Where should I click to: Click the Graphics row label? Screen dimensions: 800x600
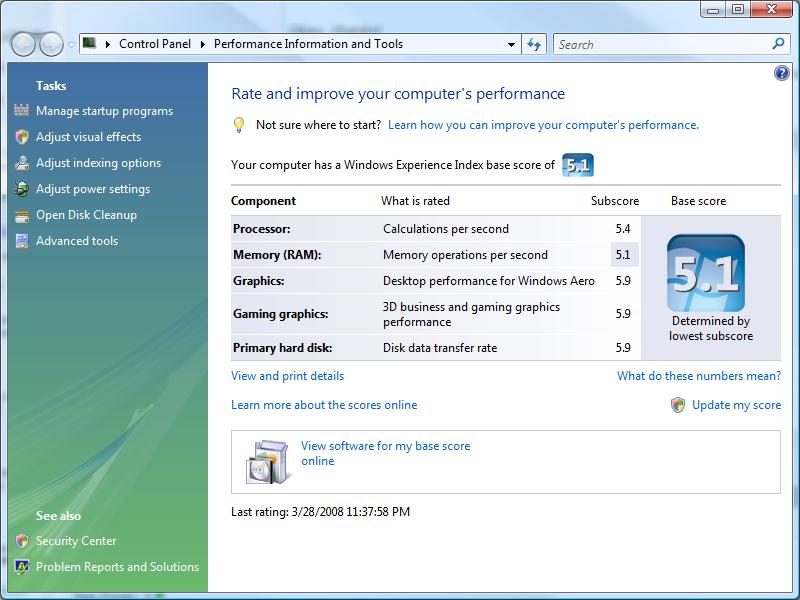tap(259, 281)
